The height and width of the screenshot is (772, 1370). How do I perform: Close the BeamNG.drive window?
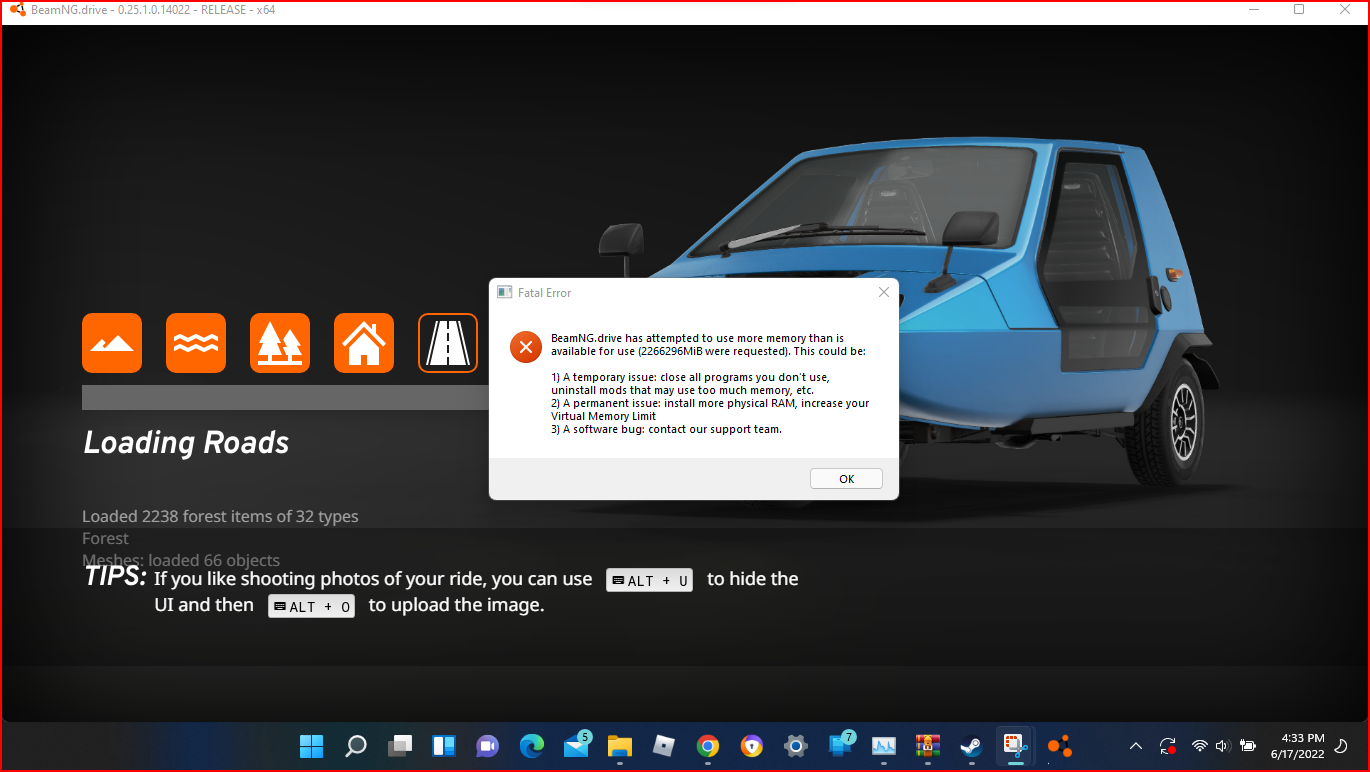[x=1345, y=9]
